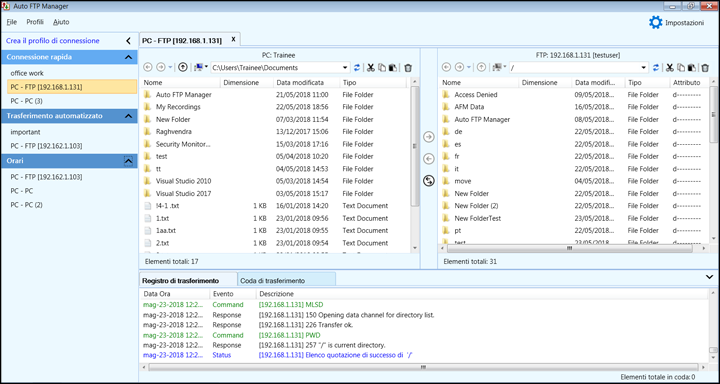Click the Impostazioni gear icon
Viewport: 720px width, 384px height.
point(655,23)
